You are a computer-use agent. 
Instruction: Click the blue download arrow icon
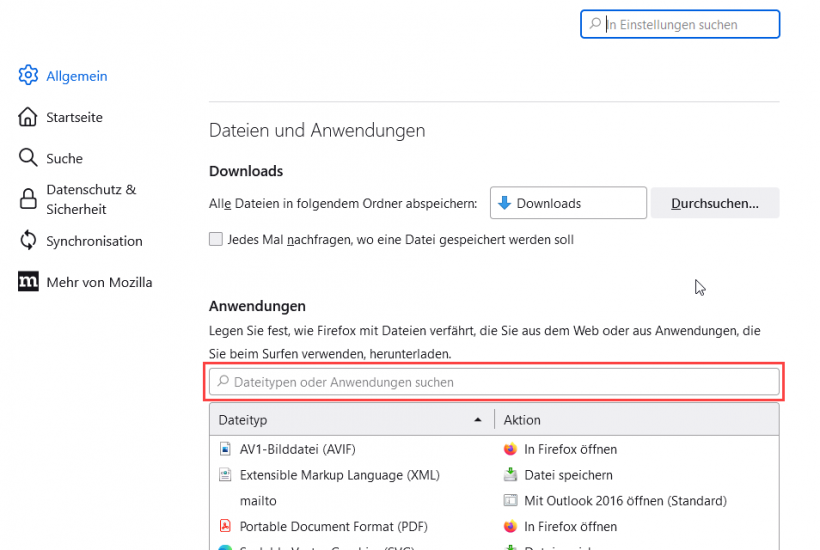pos(505,203)
